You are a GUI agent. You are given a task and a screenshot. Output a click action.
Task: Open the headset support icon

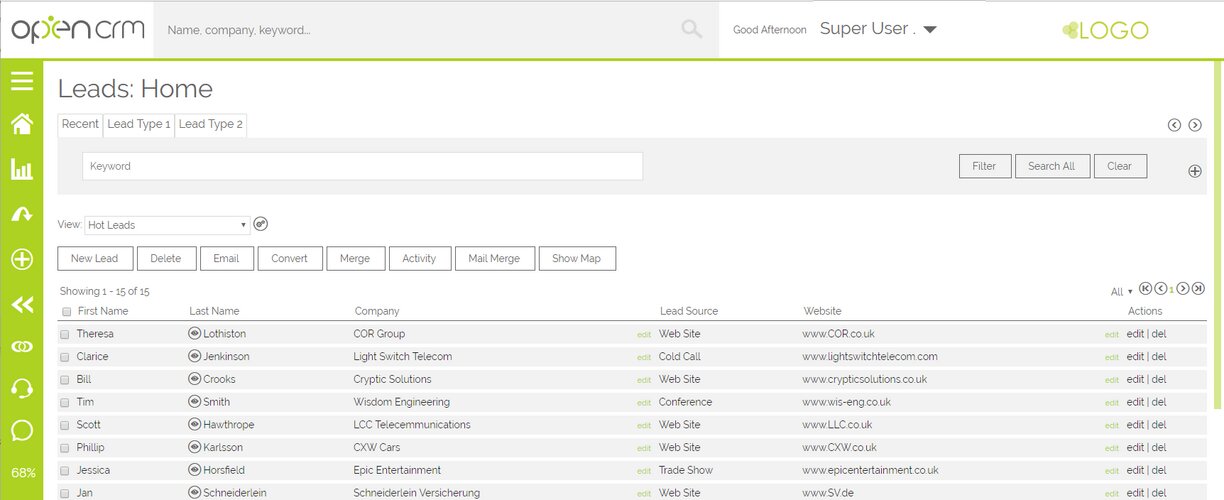[21, 387]
